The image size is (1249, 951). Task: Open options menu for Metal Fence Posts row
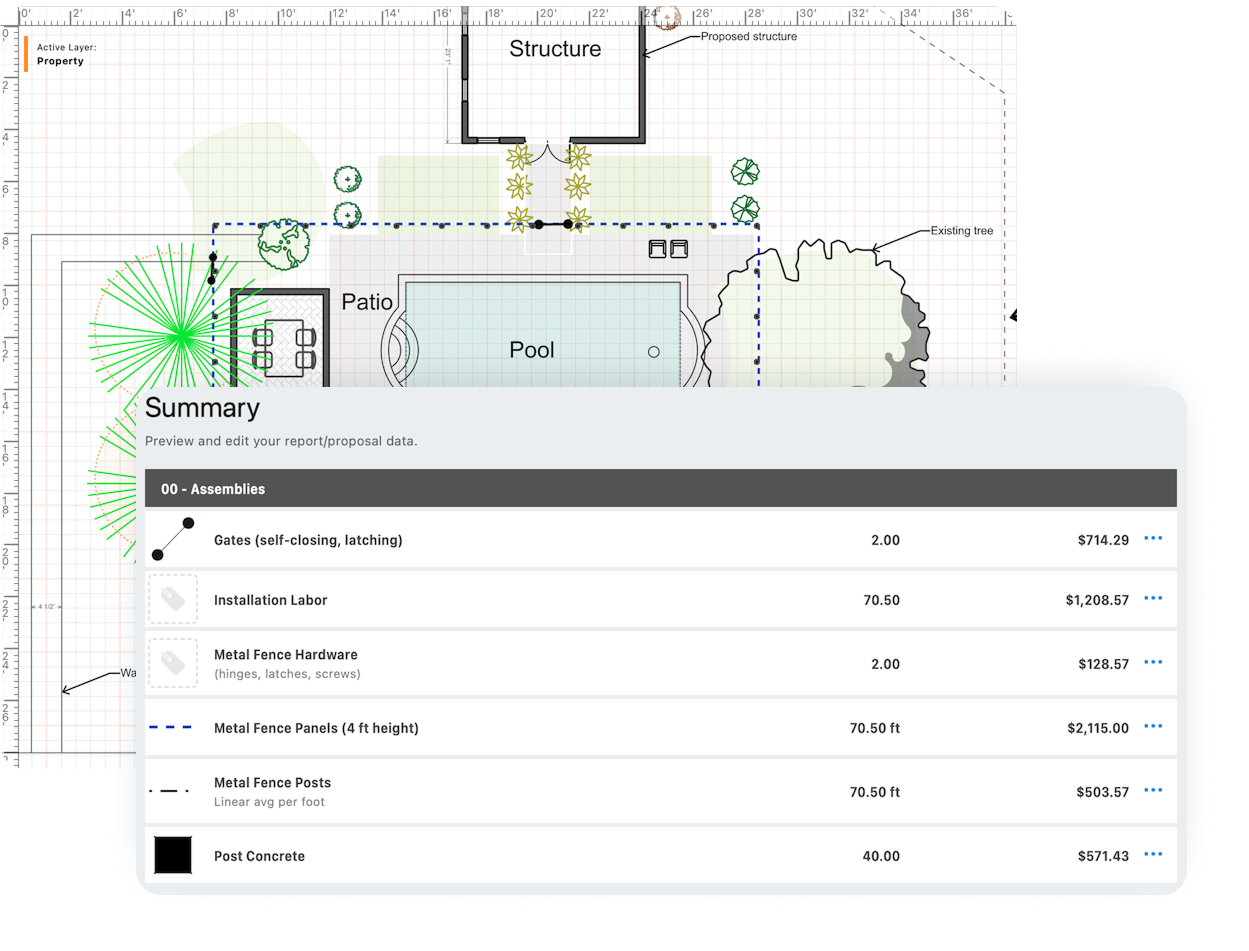pyautogui.click(x=1153, y=791)
